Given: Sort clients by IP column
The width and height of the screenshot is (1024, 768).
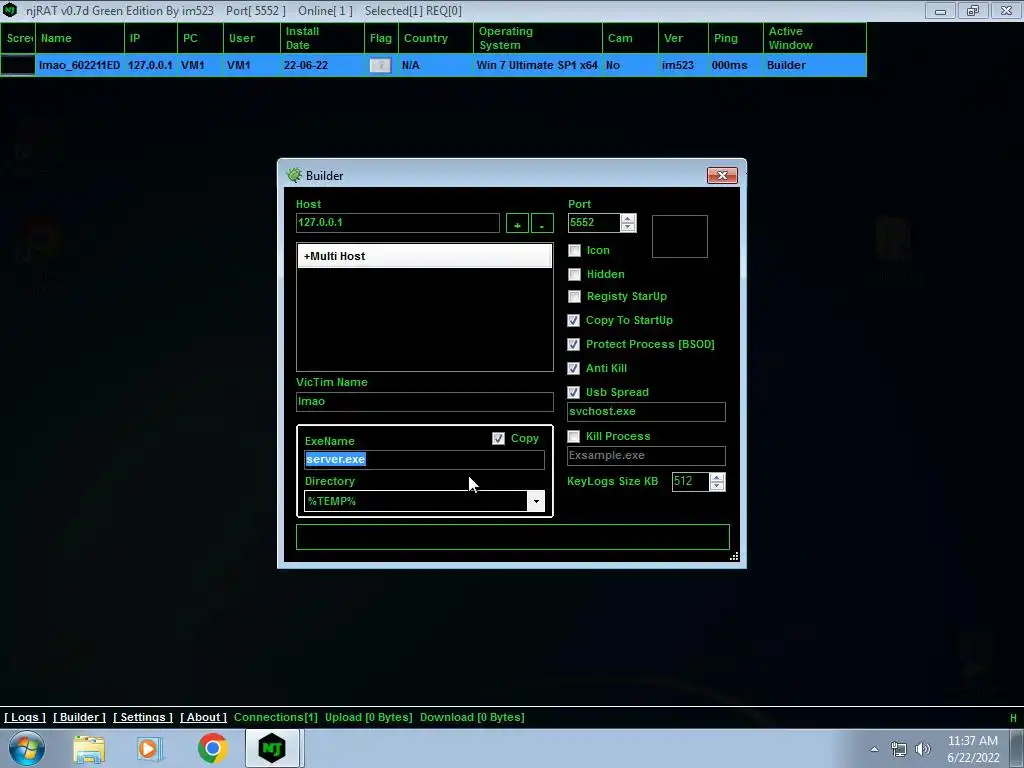Looking at the screenshot, I should click(x=151, y=38).
